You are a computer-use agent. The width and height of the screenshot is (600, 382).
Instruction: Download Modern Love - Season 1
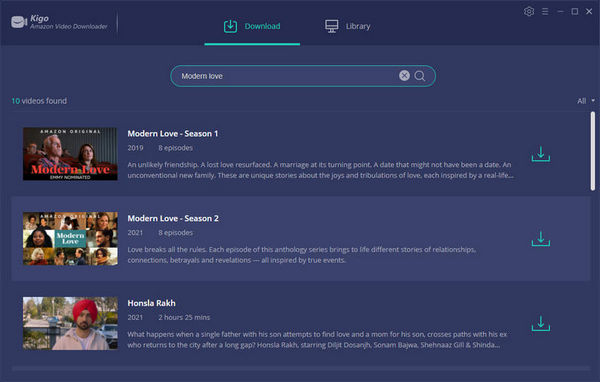(541, 154)
